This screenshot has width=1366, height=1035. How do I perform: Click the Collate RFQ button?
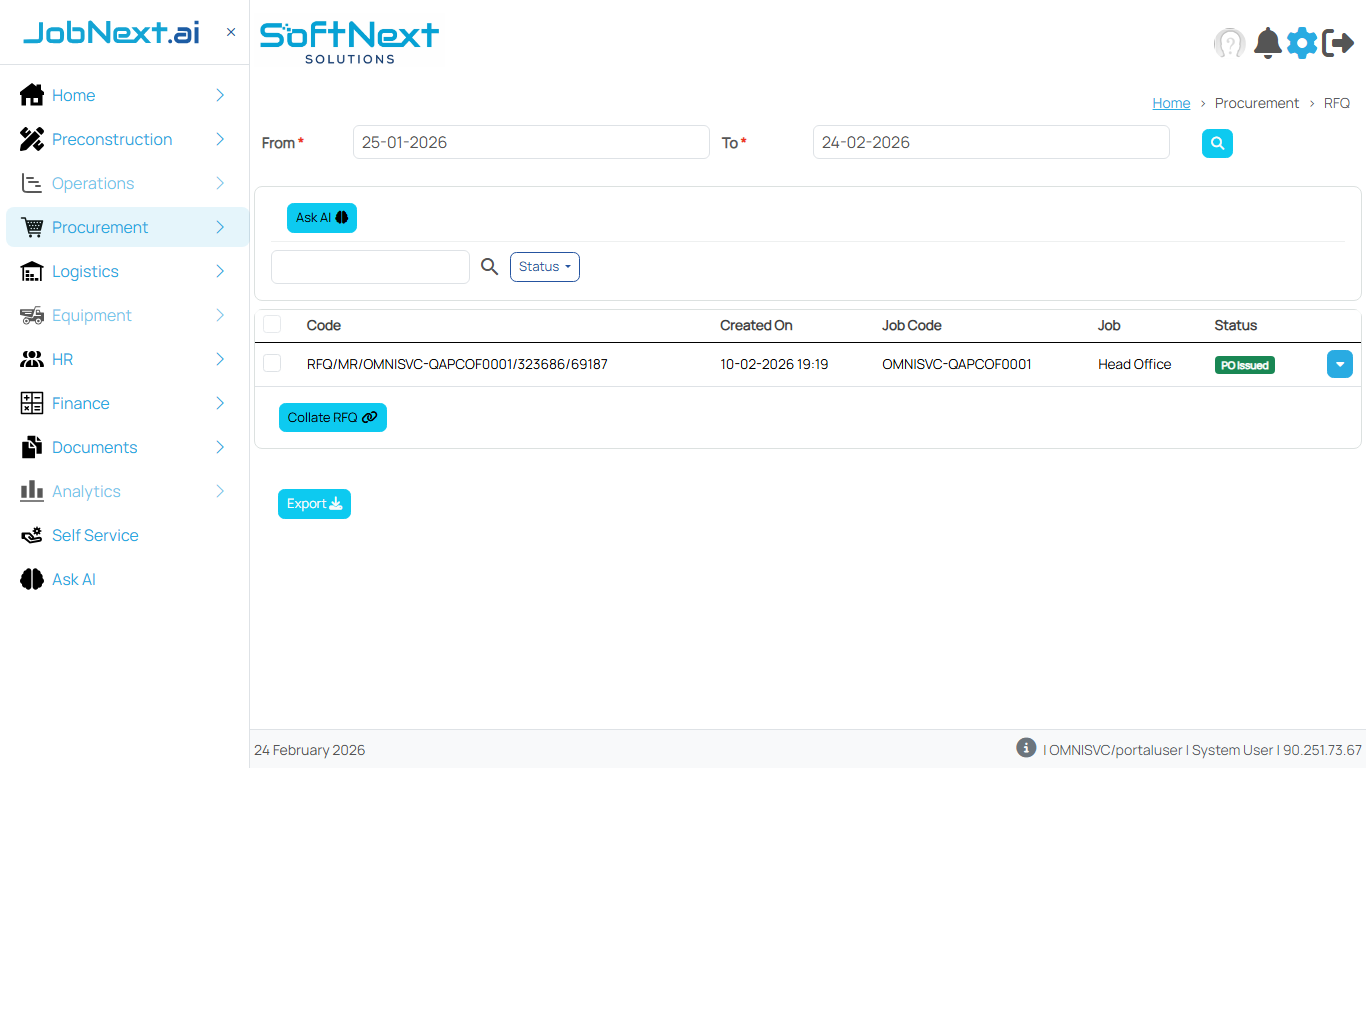point(332,418)
